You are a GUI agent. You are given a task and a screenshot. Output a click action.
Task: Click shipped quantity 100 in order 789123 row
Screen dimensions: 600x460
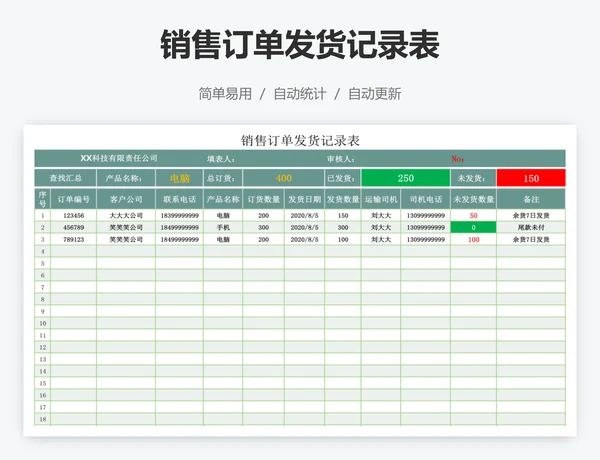343,240
